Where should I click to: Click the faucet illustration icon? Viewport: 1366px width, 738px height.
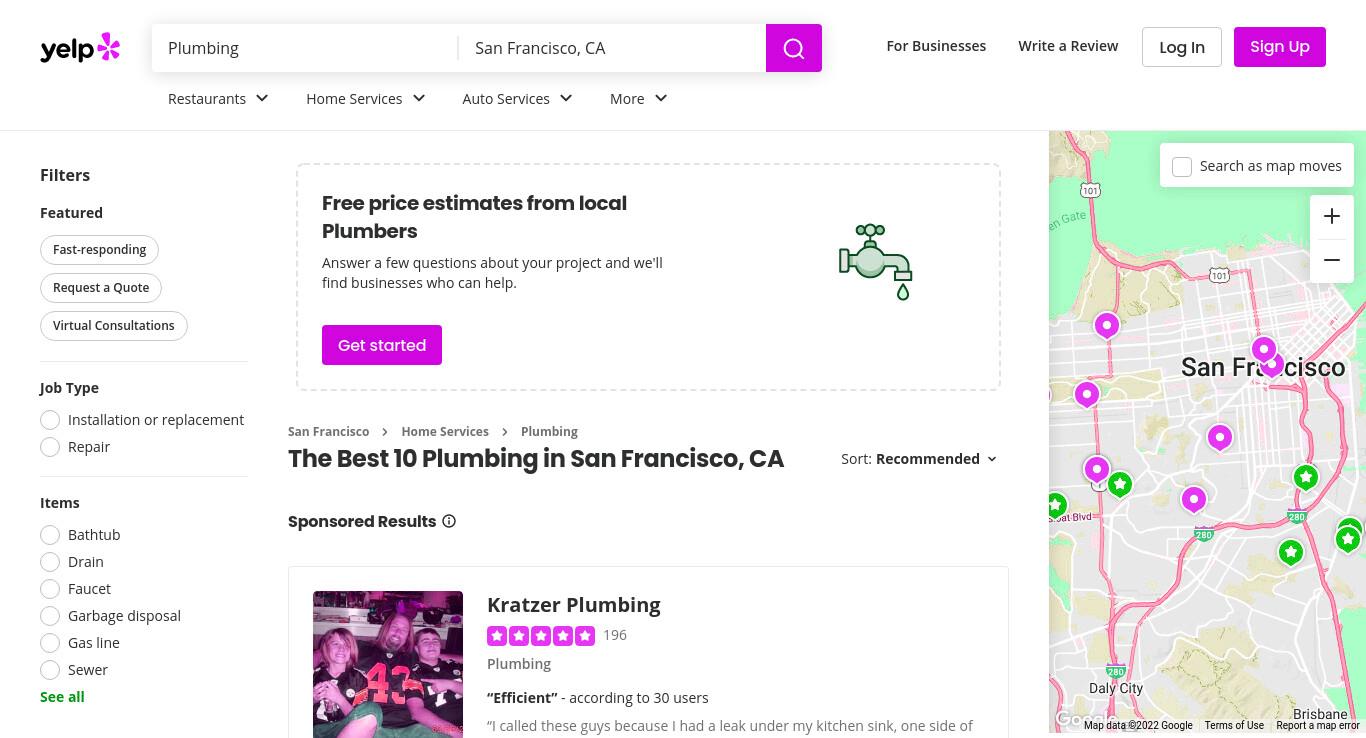click(876, 262)
